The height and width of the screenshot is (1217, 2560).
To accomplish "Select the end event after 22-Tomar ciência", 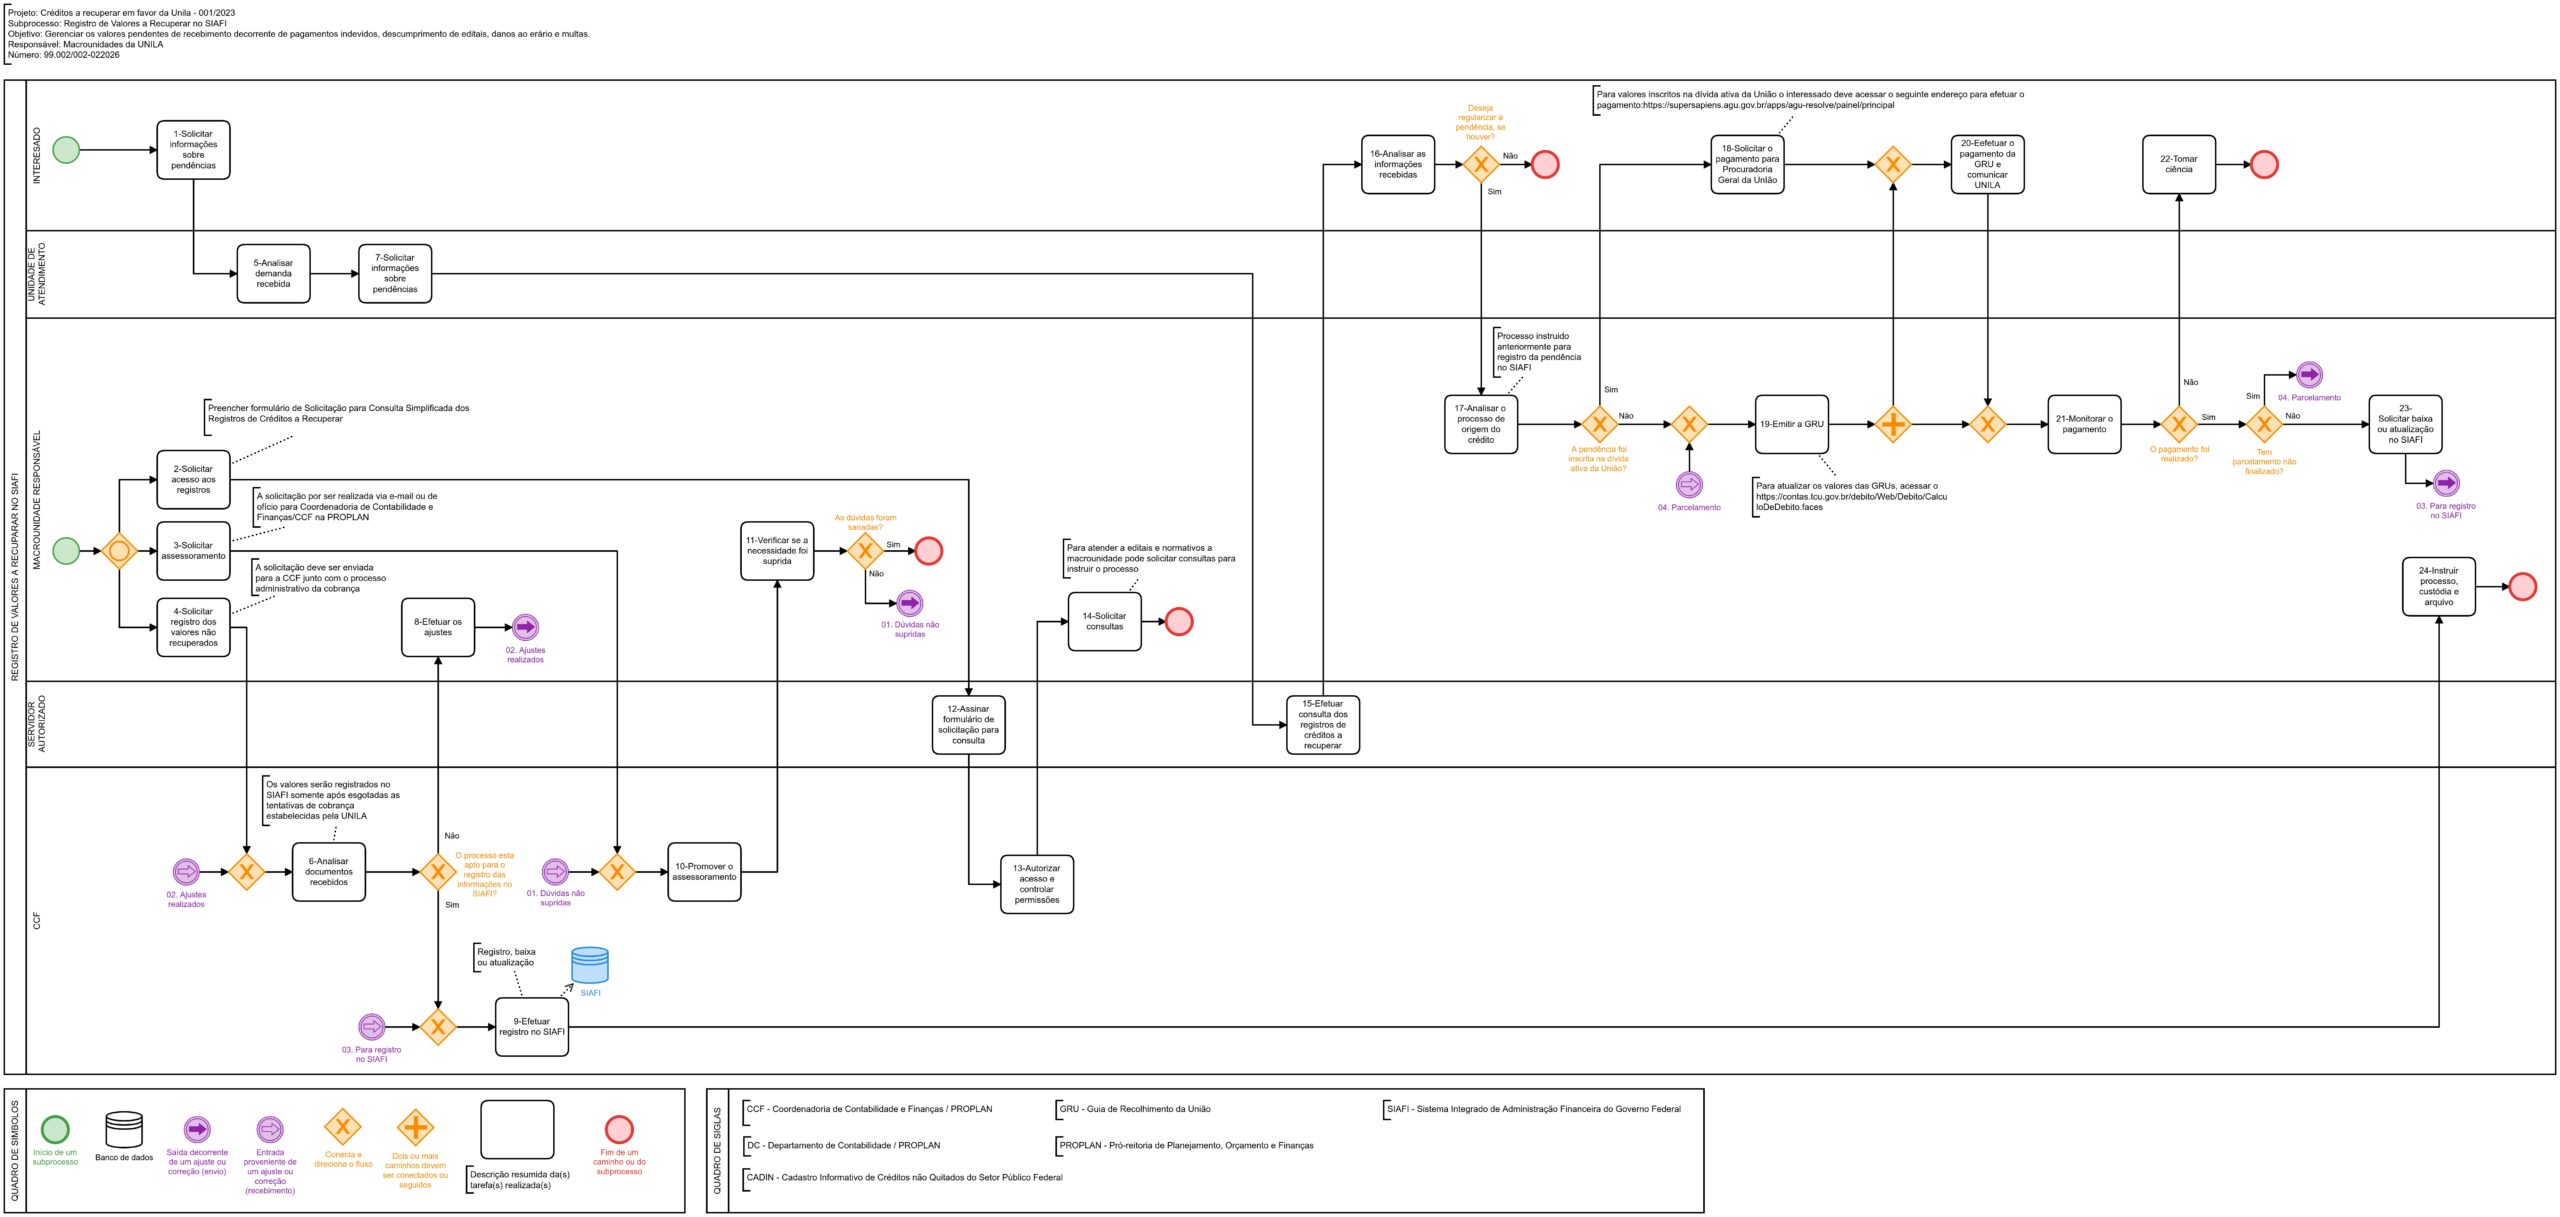I will (x=2264, y=164).
